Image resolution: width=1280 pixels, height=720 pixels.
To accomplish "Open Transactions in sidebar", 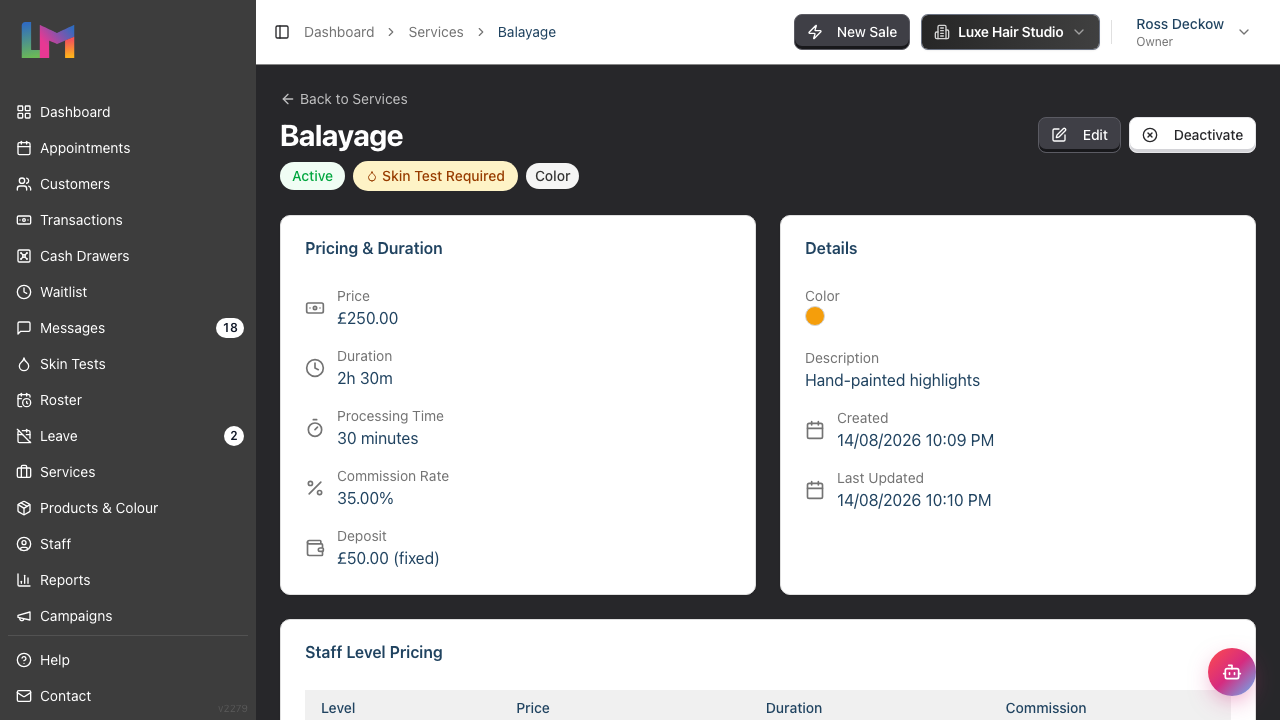I will pos(128,220).
